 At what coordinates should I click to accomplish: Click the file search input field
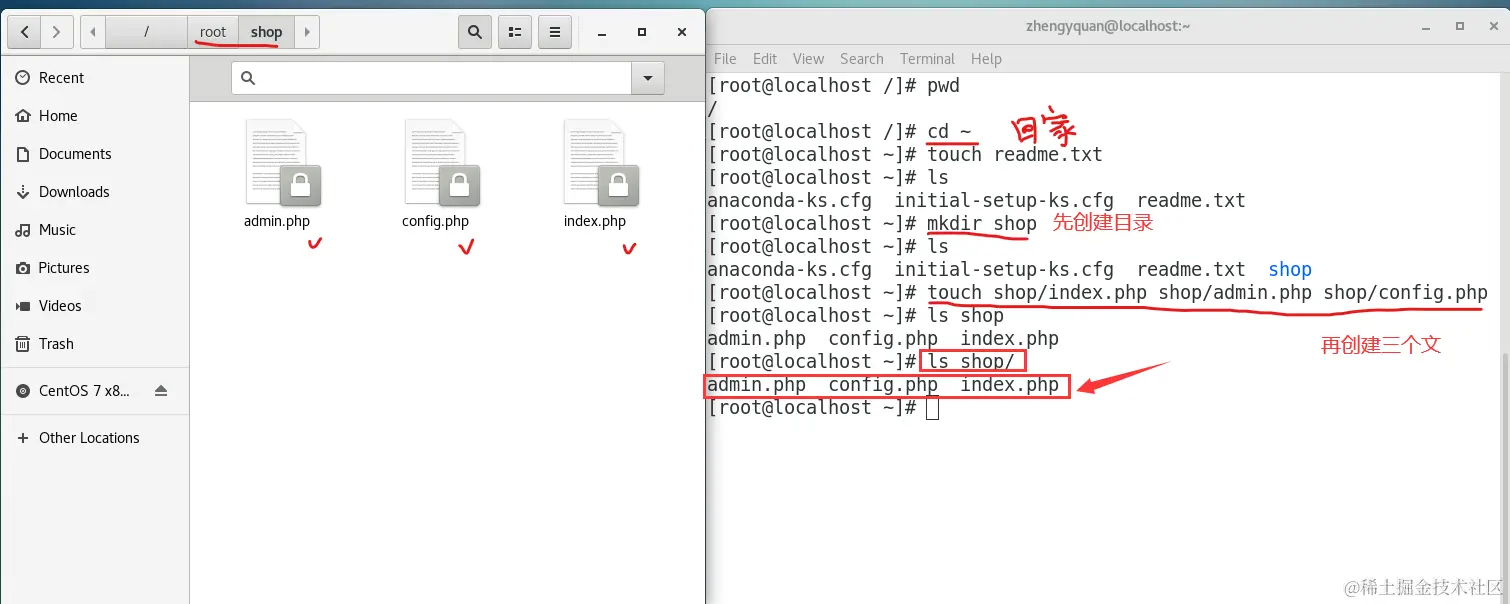432,78
